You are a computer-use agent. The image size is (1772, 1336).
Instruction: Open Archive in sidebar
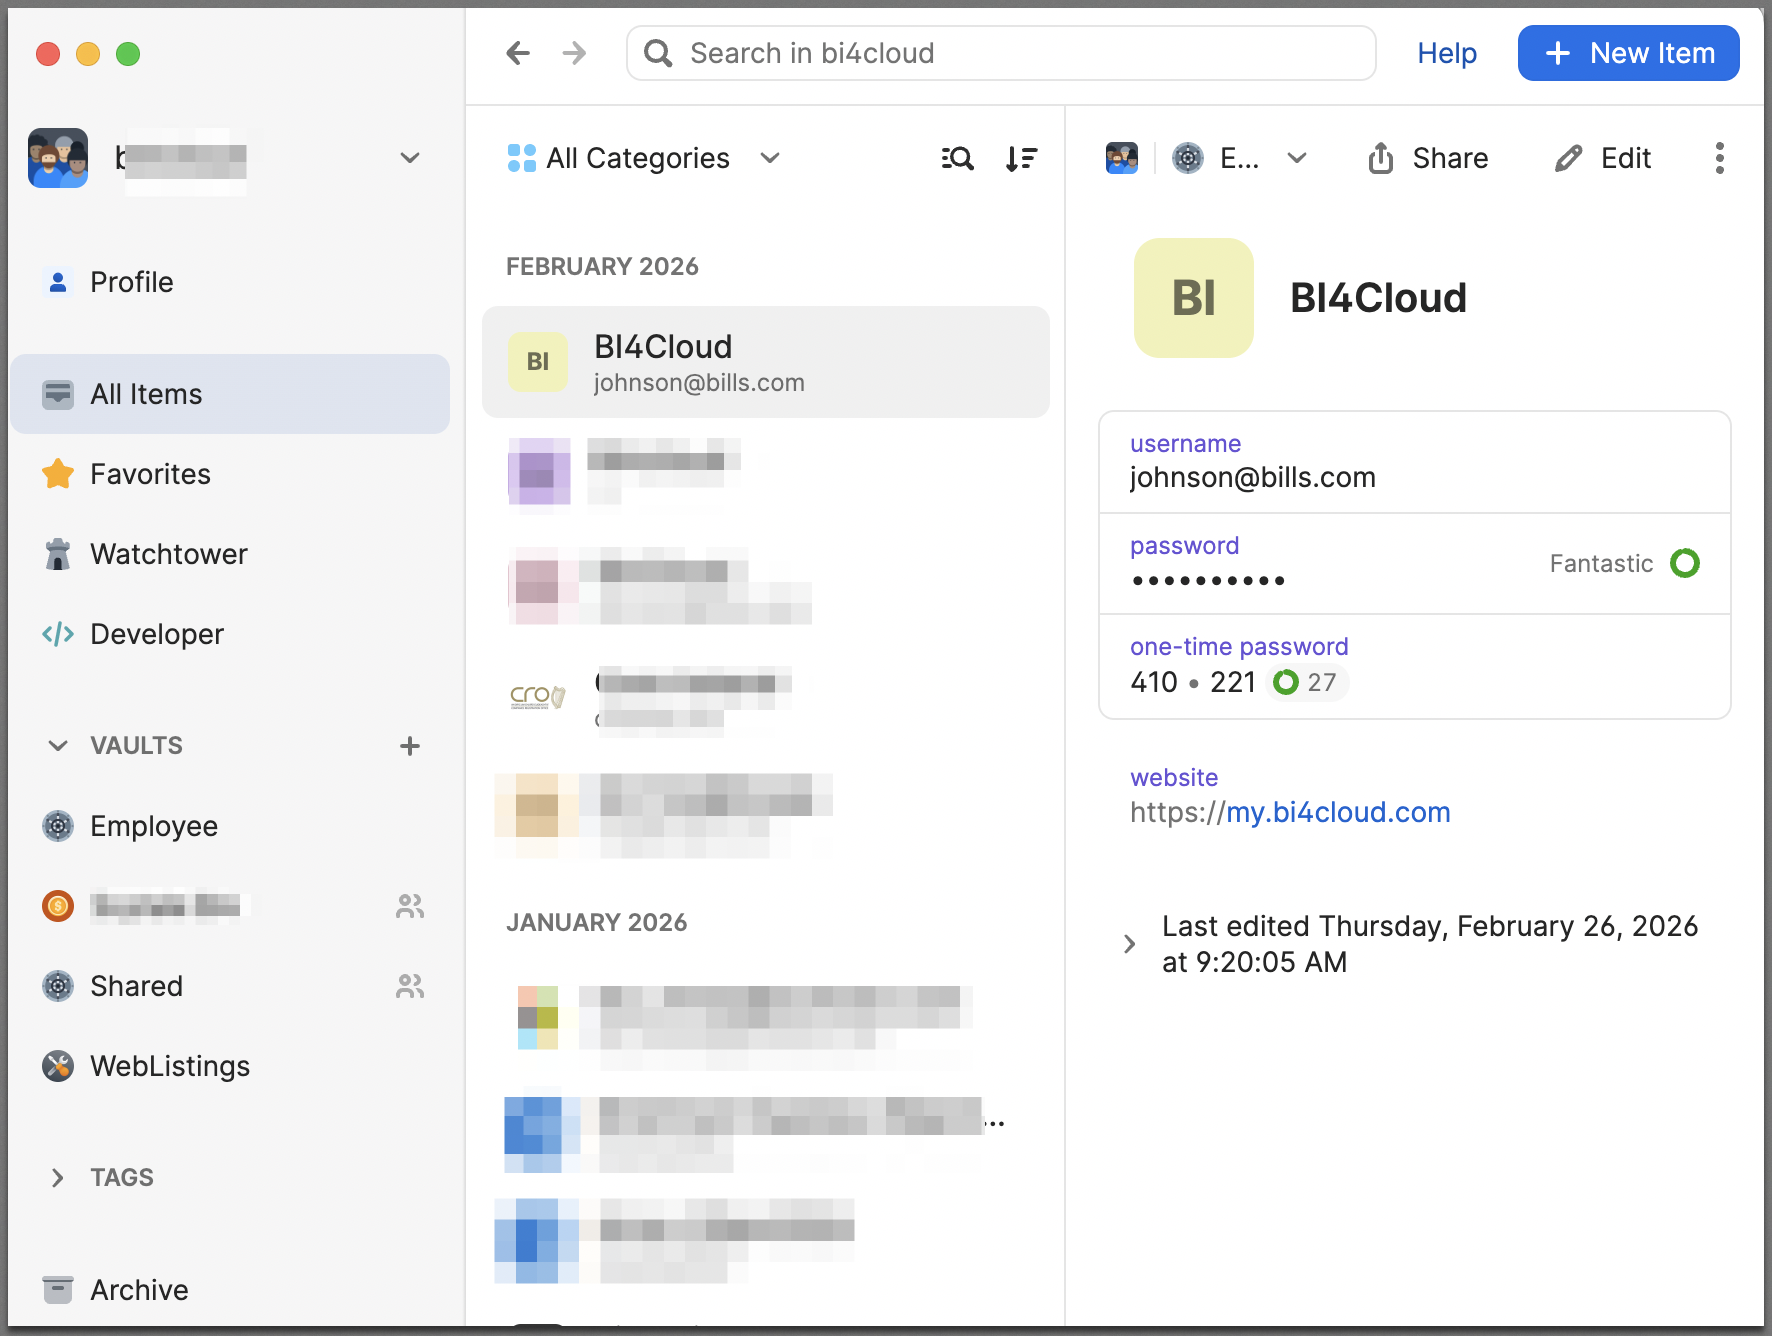230,1290
